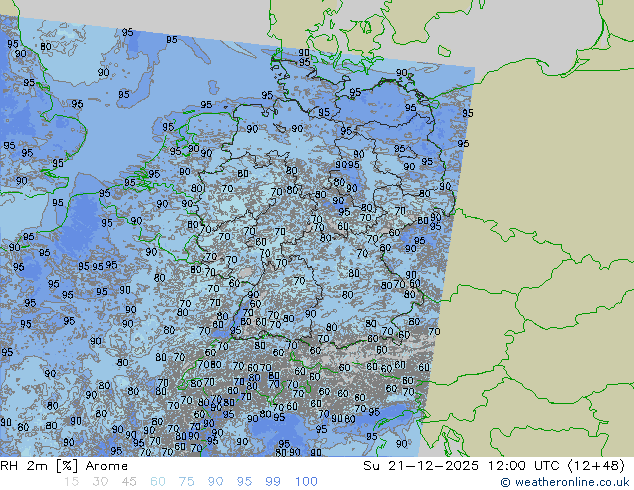The width and height of the screenshot is (634, 490).
Task: Select the 100 value in the color scale legend
Action: point(306,482)
